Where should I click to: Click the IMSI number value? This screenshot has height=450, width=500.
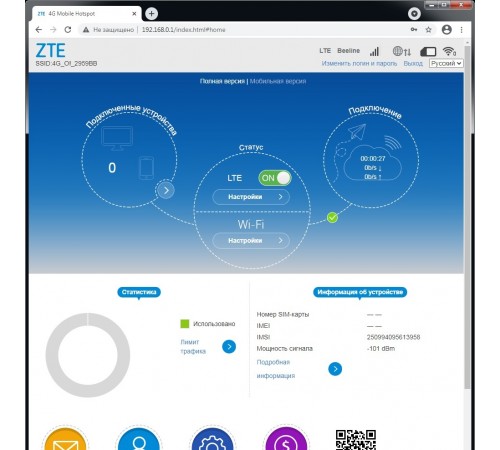coord(393,337)
